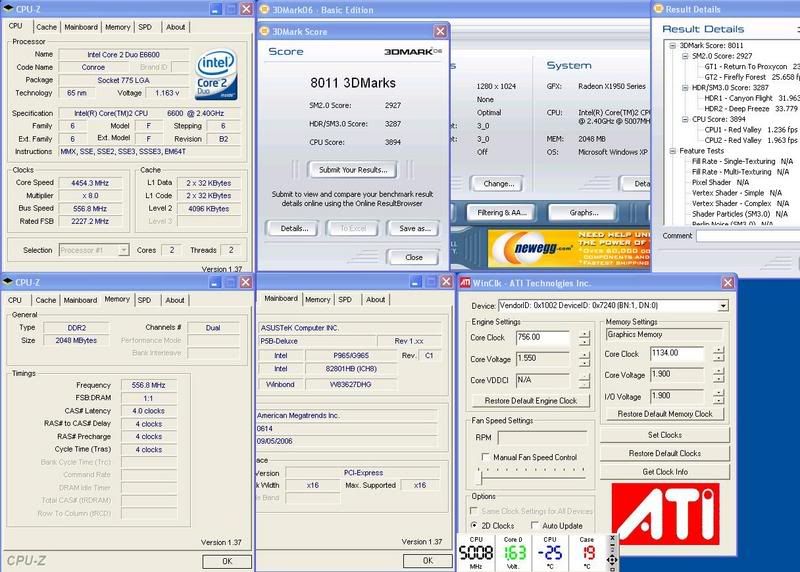Viewport: 800px width, 572px height.
Task: Collapse the SM2.0 Score: 2927 node
Action: [685, 56]
